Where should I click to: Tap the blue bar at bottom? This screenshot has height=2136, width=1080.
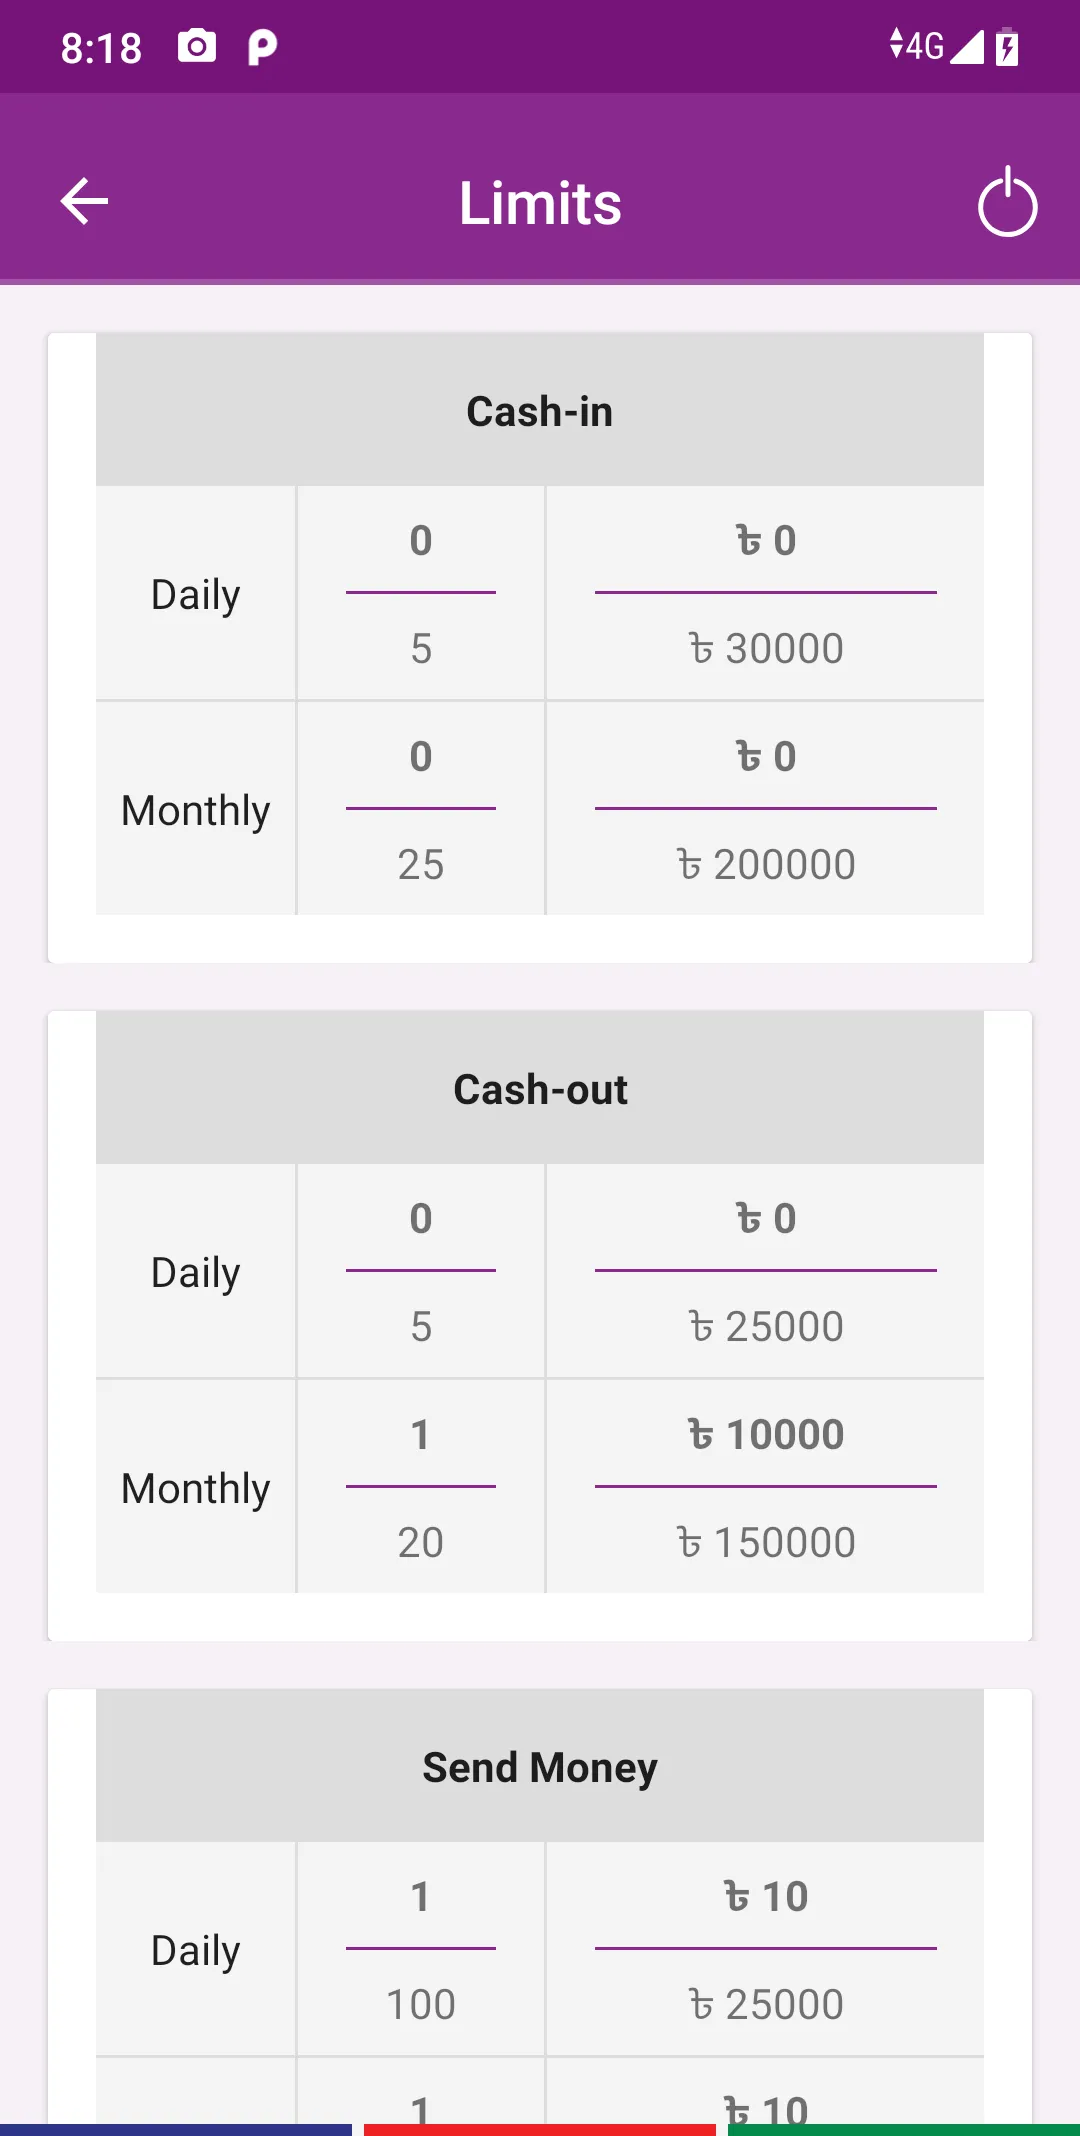tap(176, 2129)
